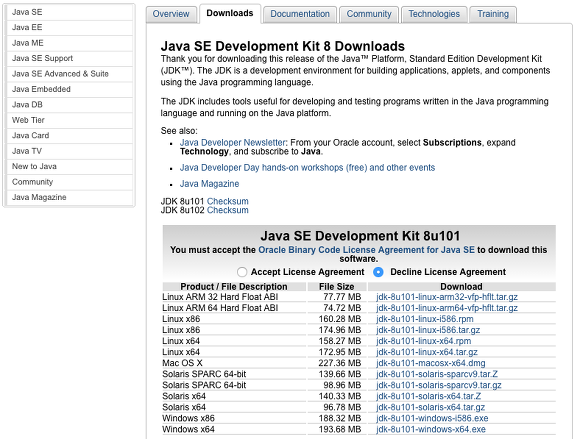Viewport: 580px width, 439px height.
Task: Click the Product / File Description header
Action: [x=234, y=287]
